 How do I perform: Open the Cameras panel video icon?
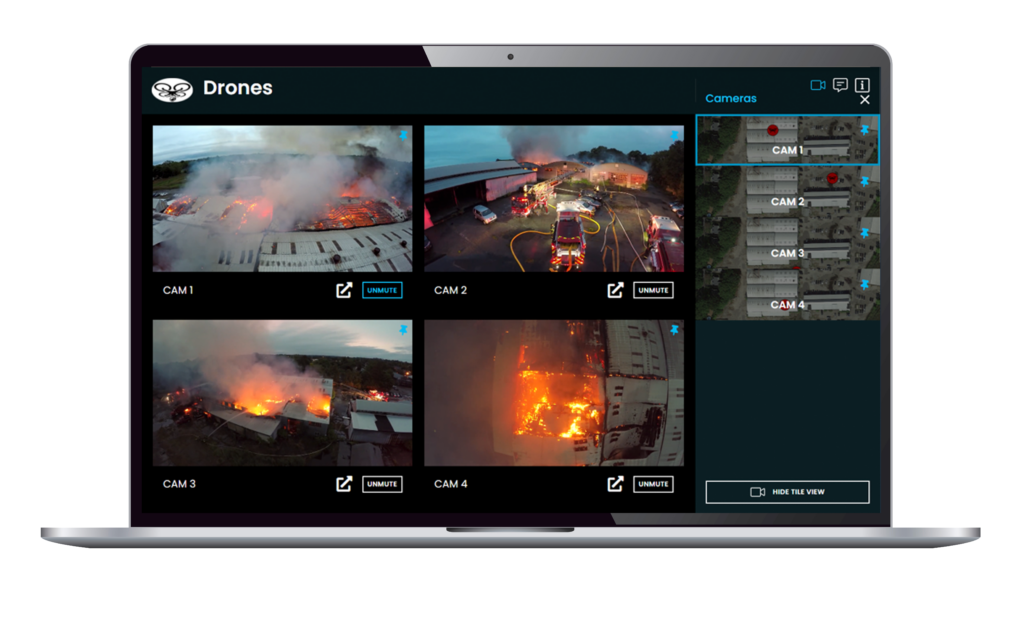pyautogui.click(x=818, y=85)
